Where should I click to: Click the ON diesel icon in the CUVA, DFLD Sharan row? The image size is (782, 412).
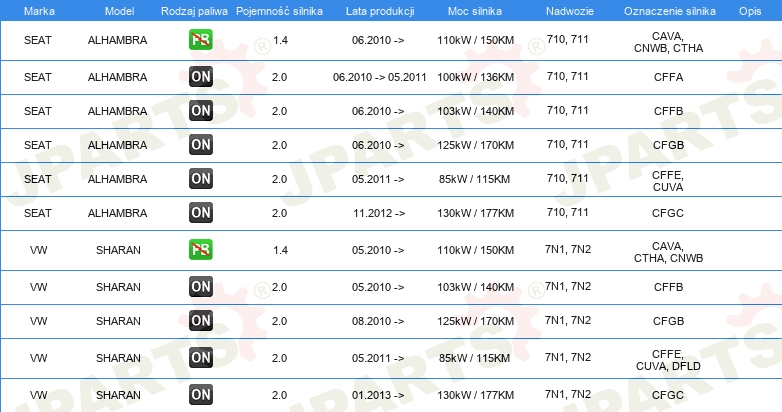click(200, 358)
